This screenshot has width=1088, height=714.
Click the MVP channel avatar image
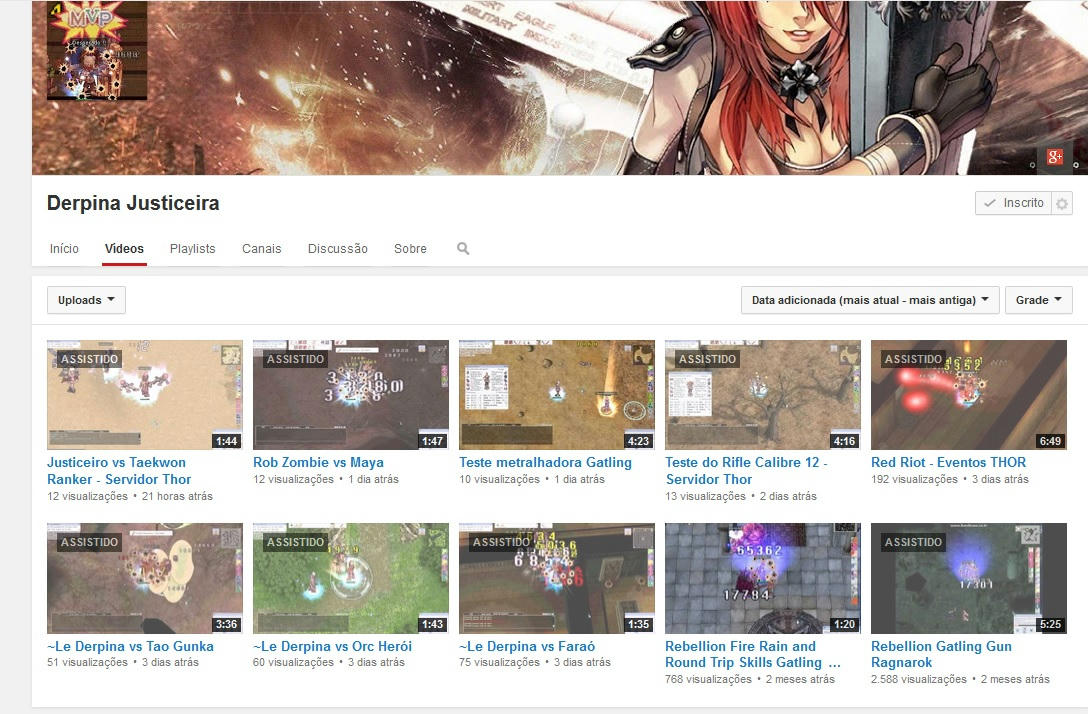[x=96, y=51]
